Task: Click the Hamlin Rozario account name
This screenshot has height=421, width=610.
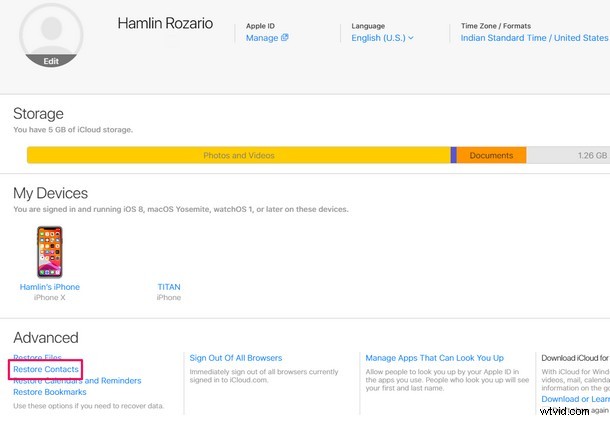Action: tap(165, 23)
